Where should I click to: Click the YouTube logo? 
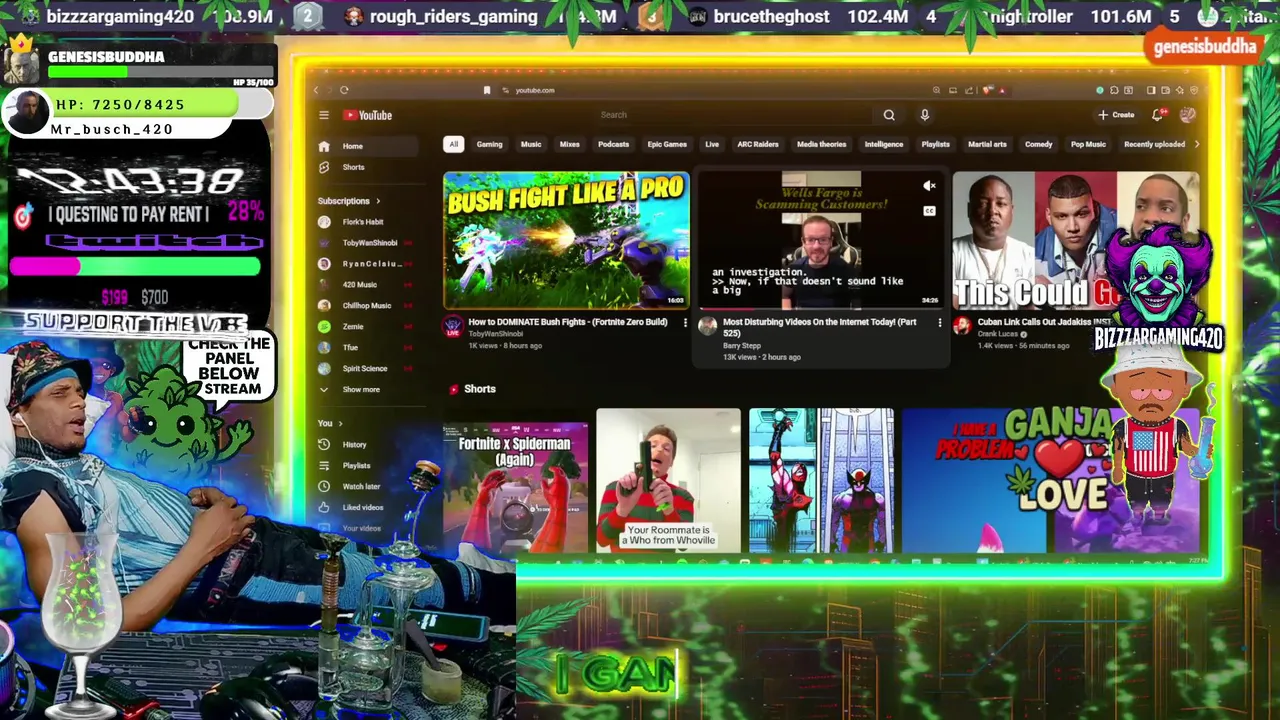point(369,115)
